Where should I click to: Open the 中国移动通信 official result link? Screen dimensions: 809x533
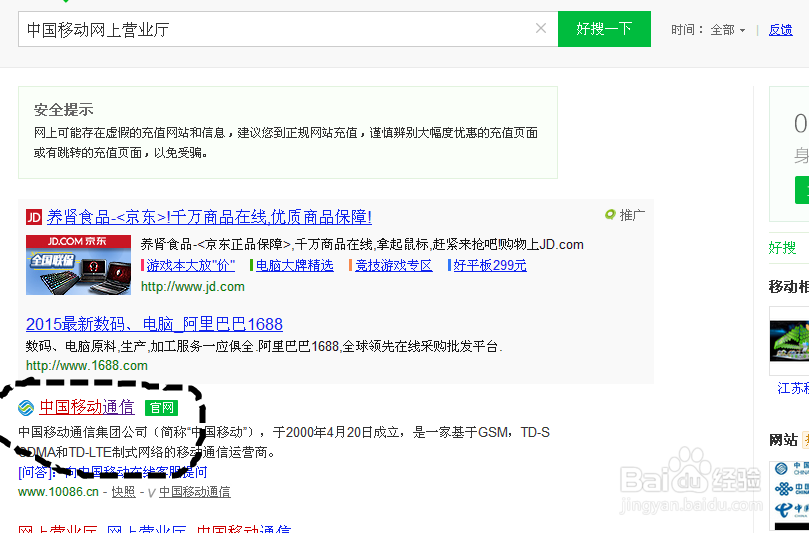[x=87, y=407]
